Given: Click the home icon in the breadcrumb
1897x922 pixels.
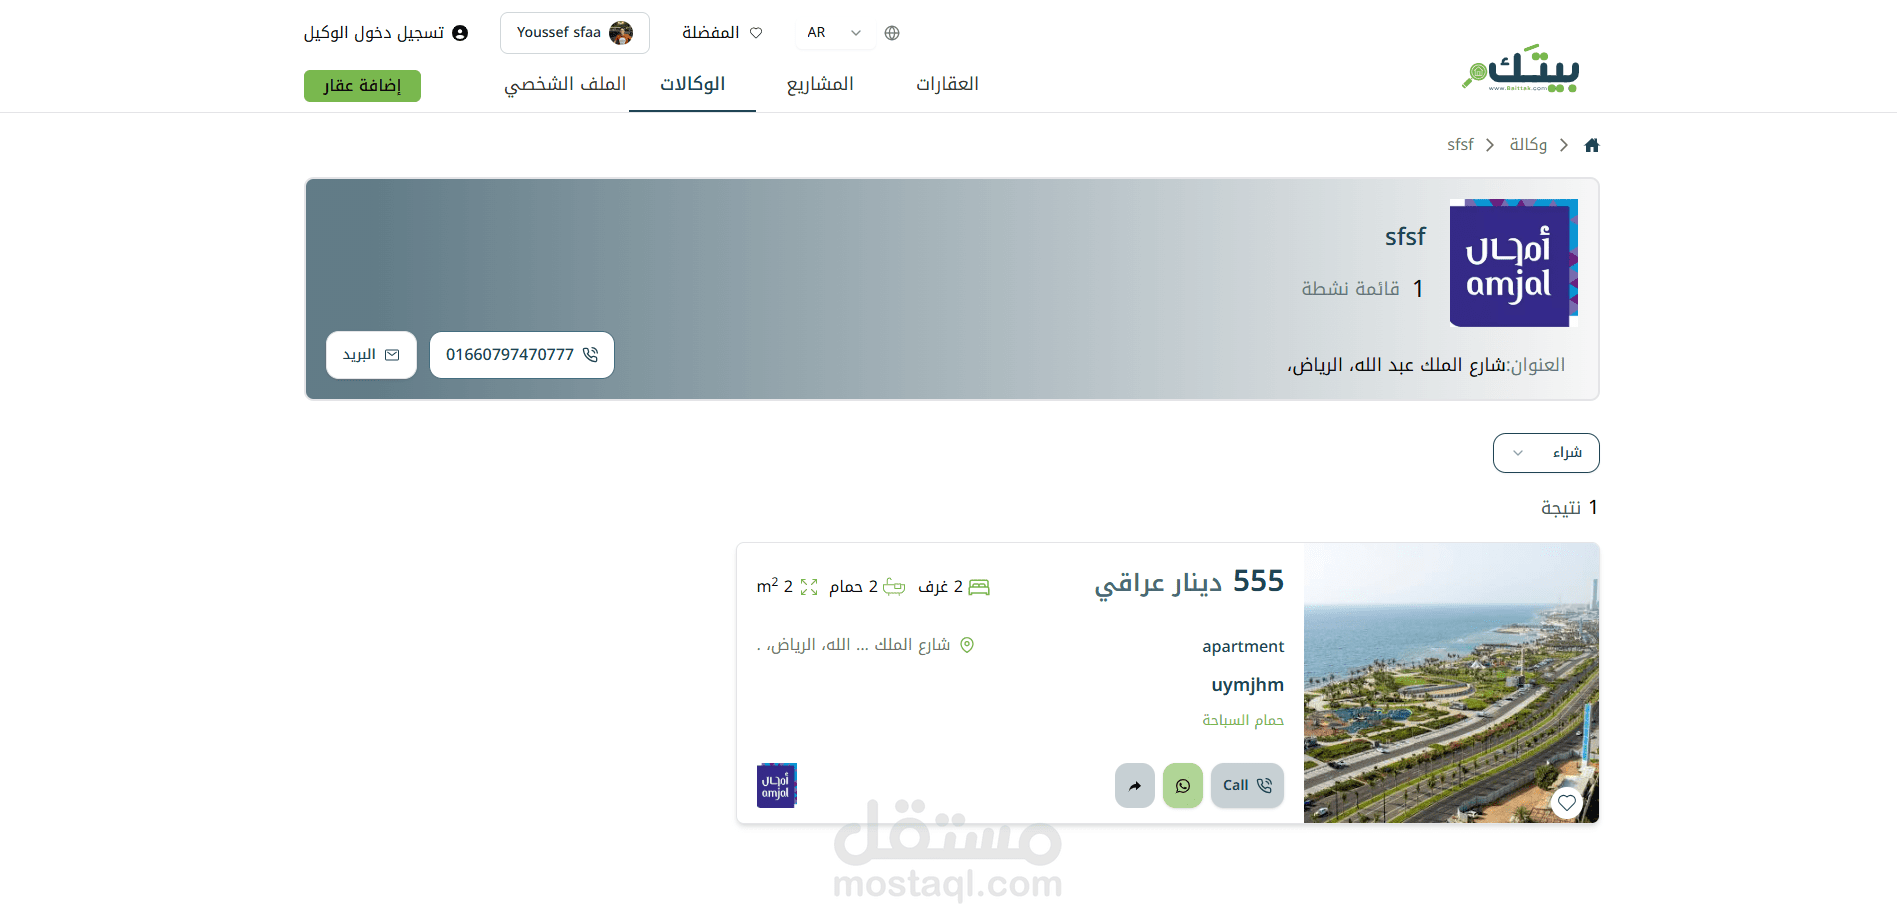Looking at the screenshot, I should pos(1592,145).
